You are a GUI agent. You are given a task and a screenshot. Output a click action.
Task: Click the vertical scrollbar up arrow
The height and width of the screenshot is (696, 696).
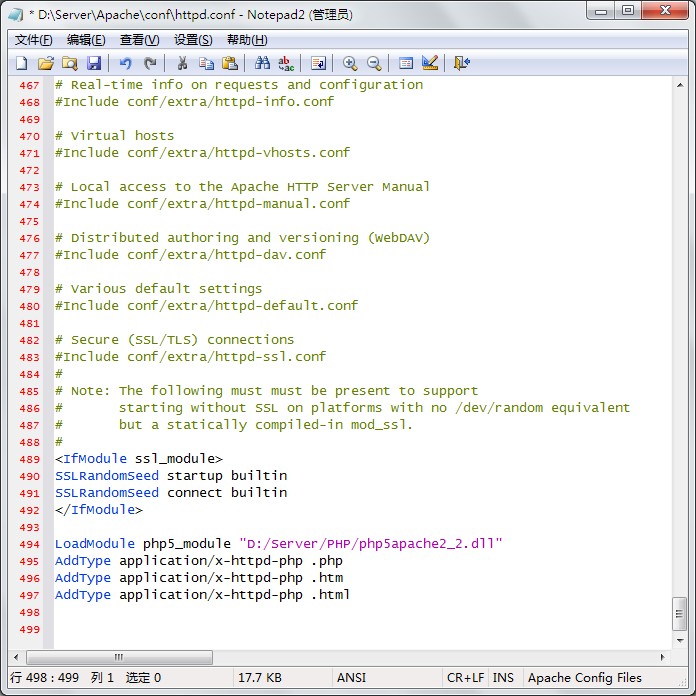coord(680,85)
